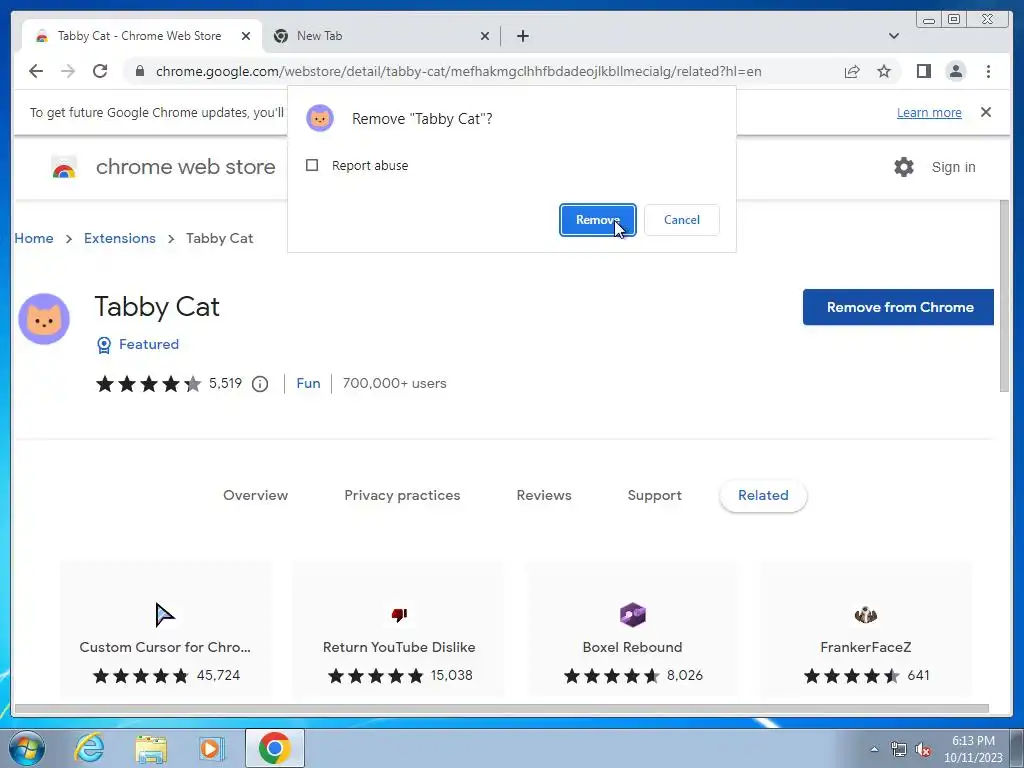Cancel the Remove Tabby Cat dialog
1024x768 pixels.
click(x=682, y=220)
